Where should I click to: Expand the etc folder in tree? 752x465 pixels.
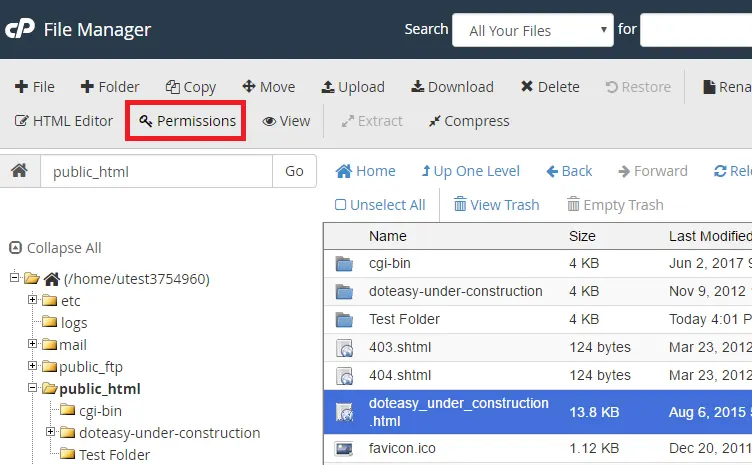click(32, 300)
